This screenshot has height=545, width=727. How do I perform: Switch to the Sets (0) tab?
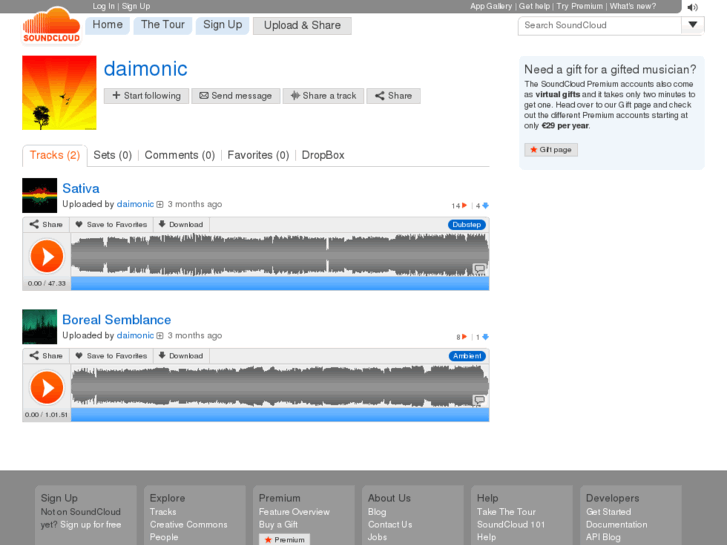[113, 155]
